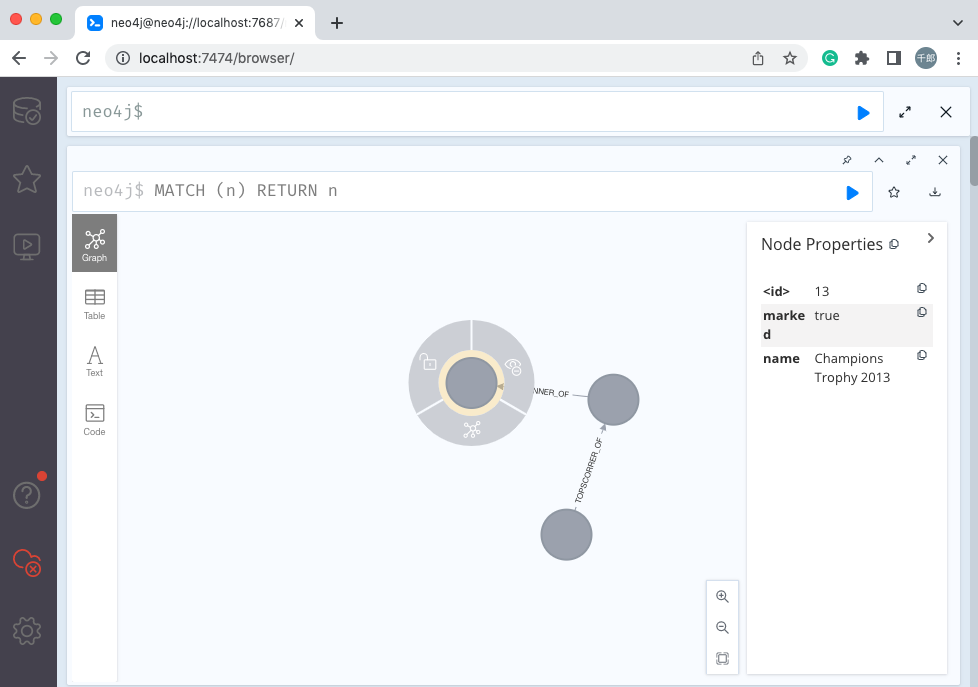Dismiss the selected node via eye icon
This screenshot has width=978, height=687.
pos(513,367)
